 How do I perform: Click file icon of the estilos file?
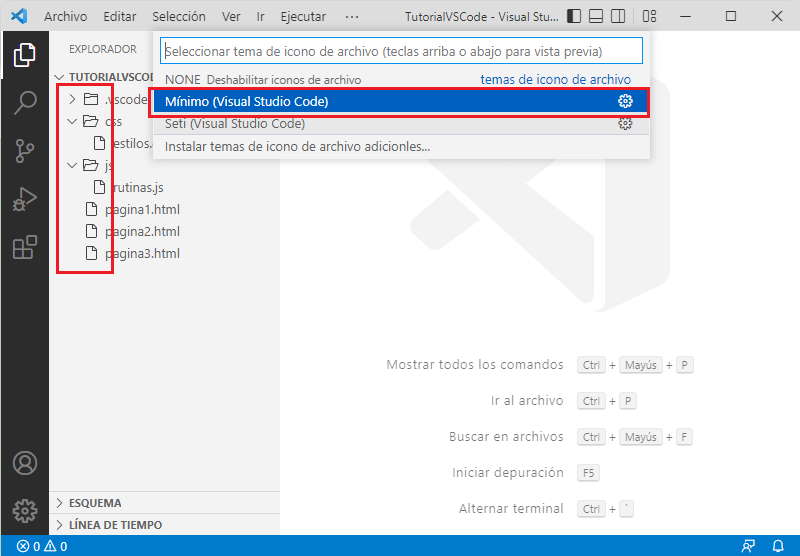point(99,143)
